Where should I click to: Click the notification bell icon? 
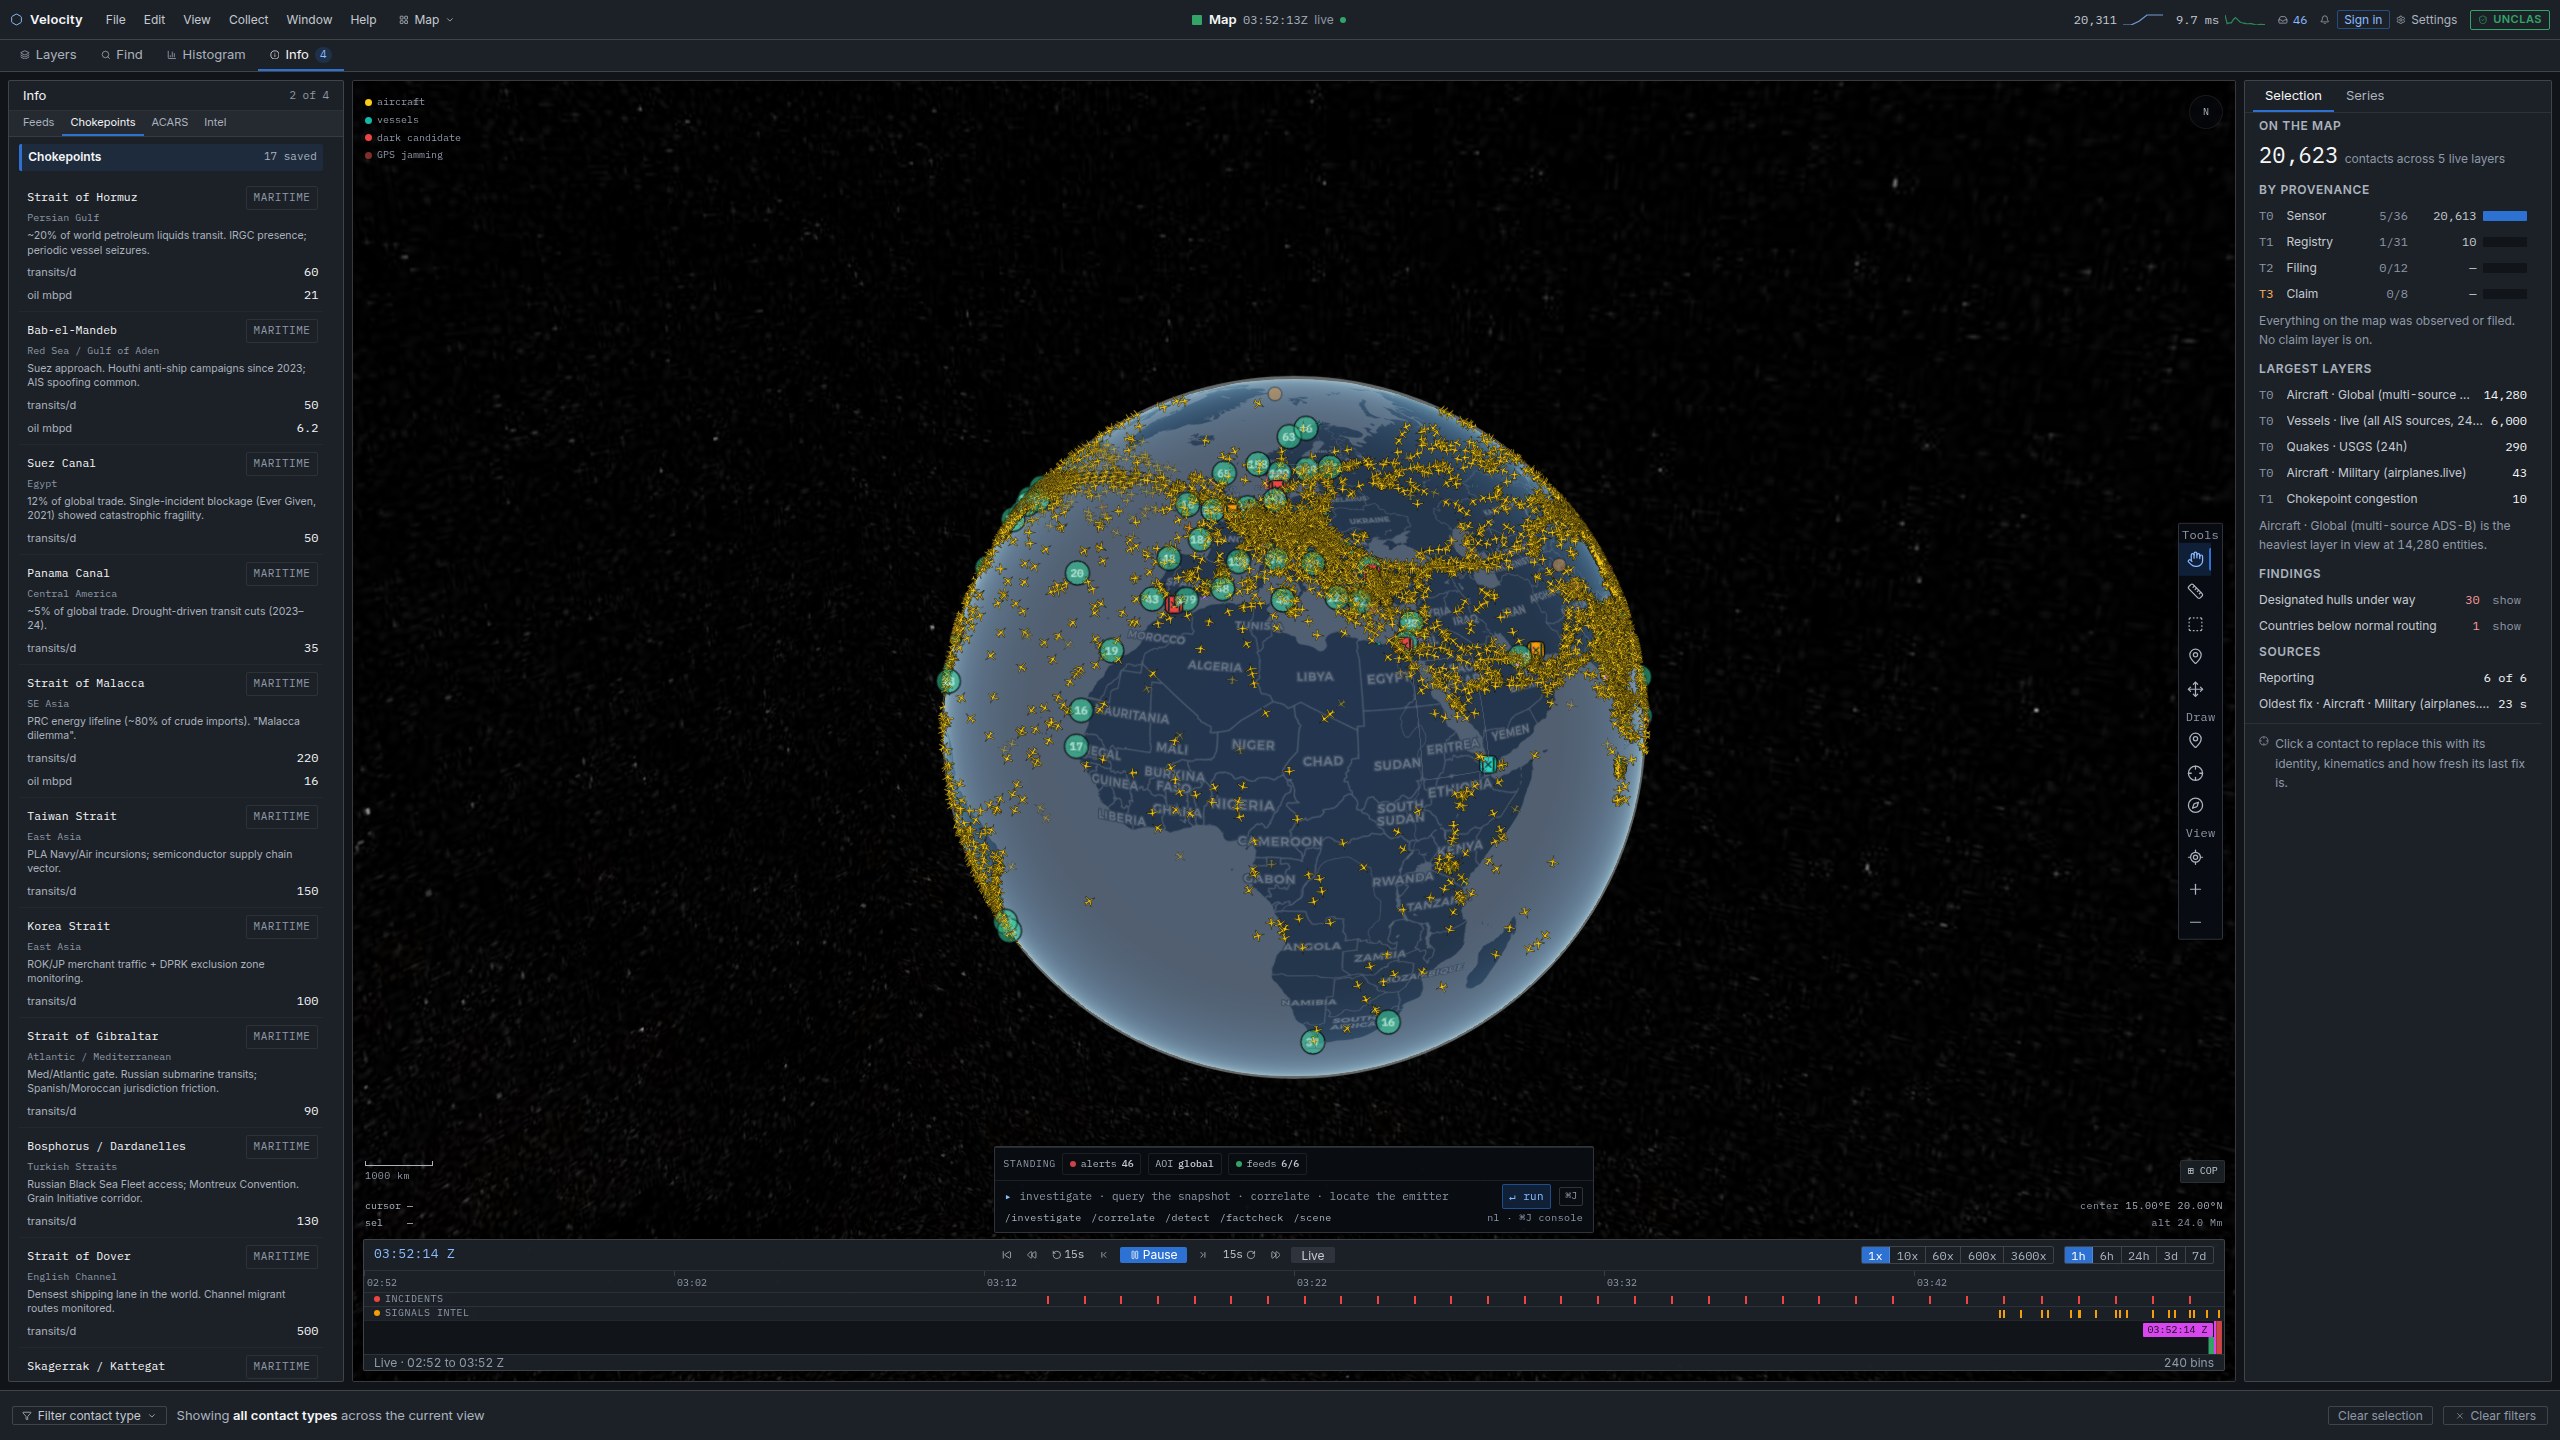point(2324,20)
